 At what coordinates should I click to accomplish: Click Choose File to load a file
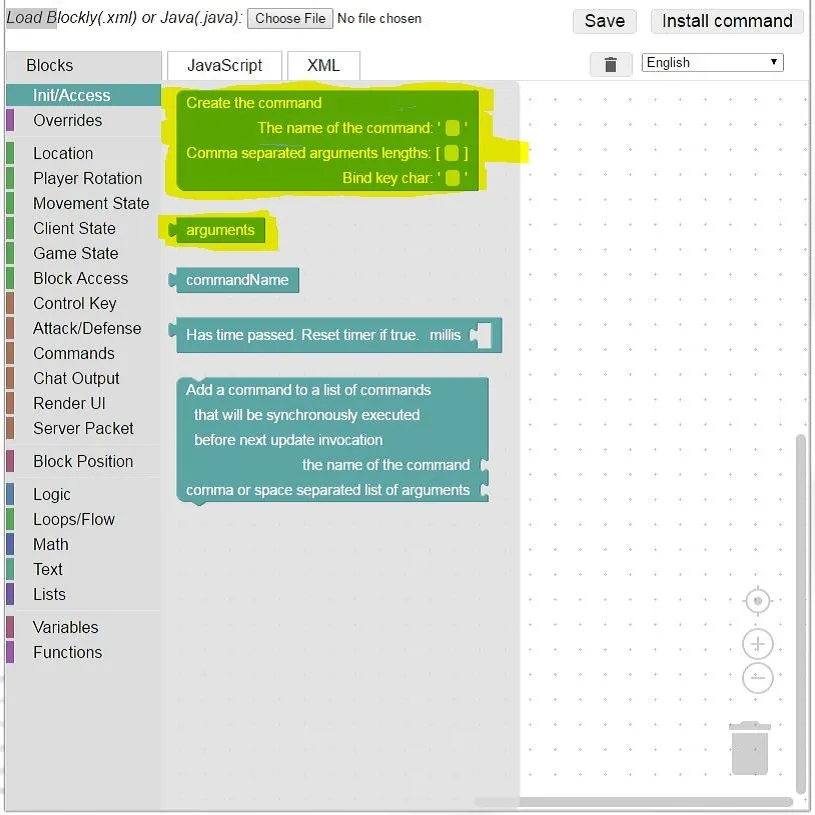[x=289, y=18]
